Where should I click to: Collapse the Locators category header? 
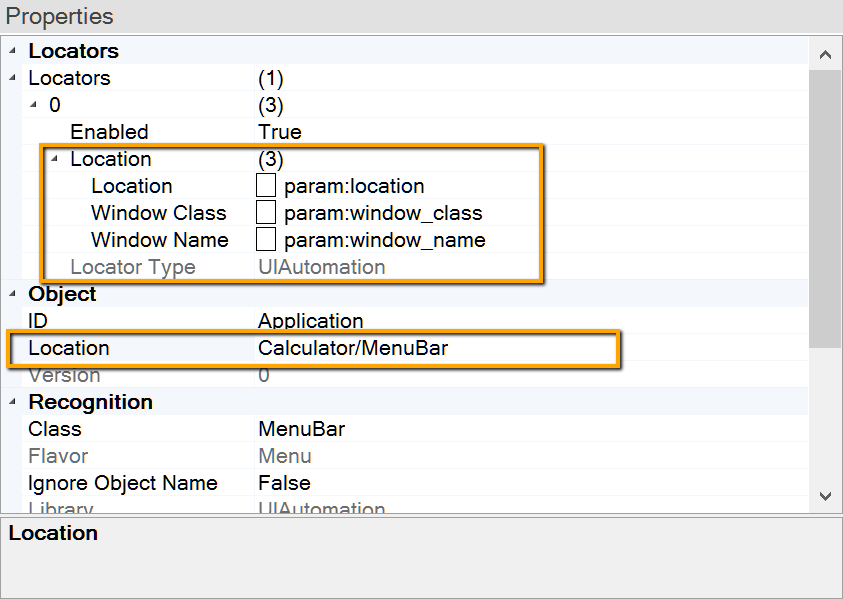(12, 51)
